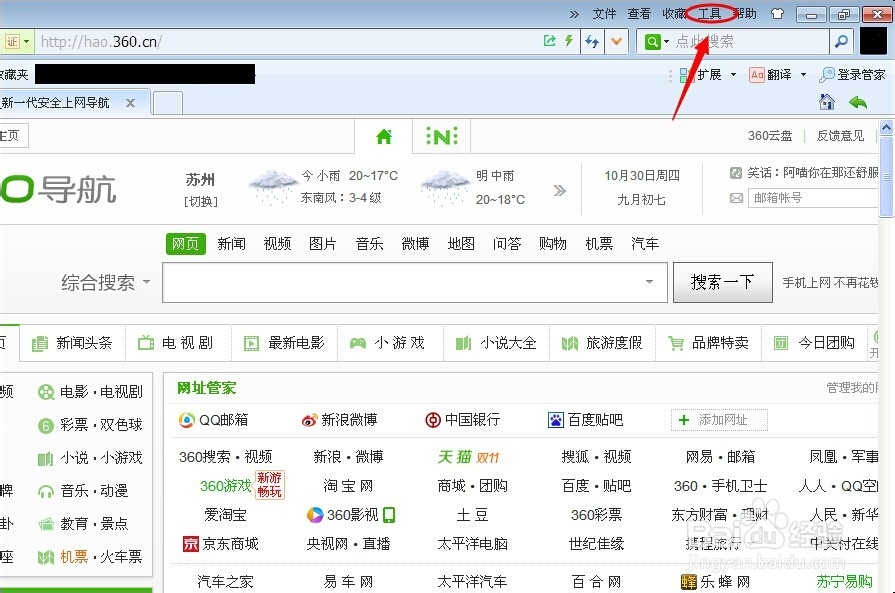
Task: Click the home page house icon in toolbar
Action: pyautogui.click(x=827, y=102)
